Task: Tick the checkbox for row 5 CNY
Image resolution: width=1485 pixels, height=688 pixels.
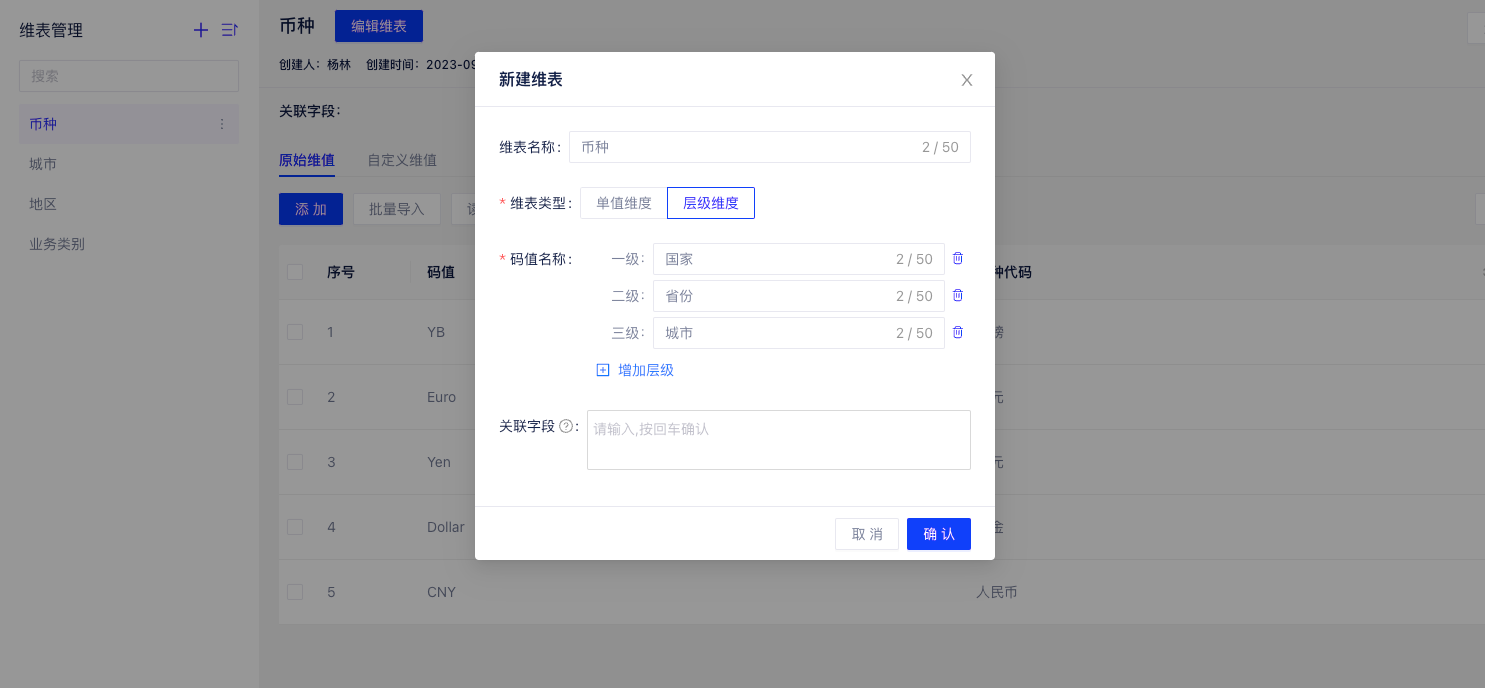Action: 295,592
